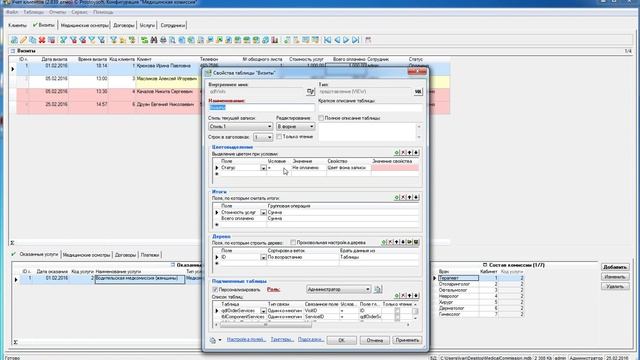Click the pencil edit record toolbar icon
The width and height of the screenshot is (640, 360).
[x=23, y=40]
